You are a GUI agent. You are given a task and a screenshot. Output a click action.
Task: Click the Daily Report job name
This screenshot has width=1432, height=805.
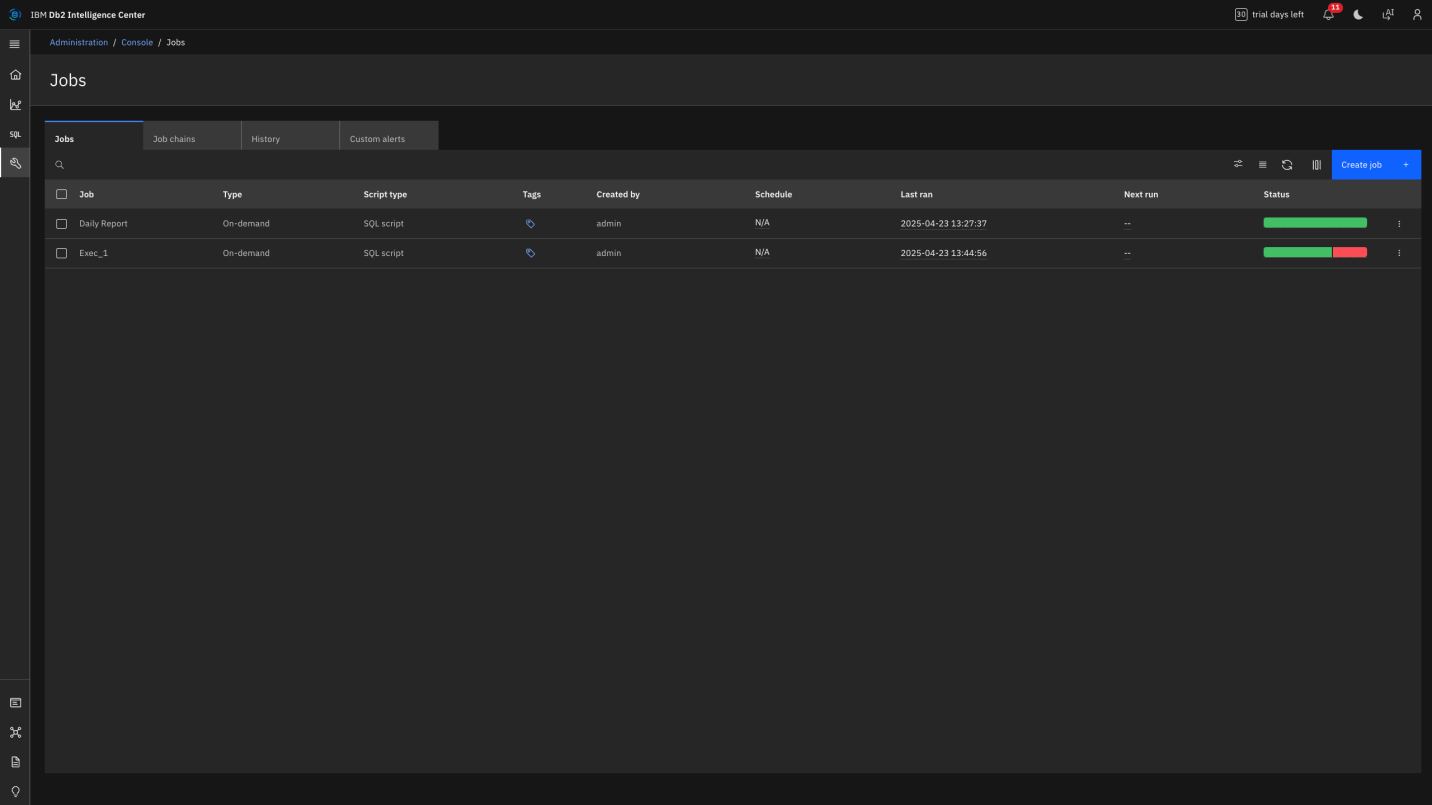[103, 224]
